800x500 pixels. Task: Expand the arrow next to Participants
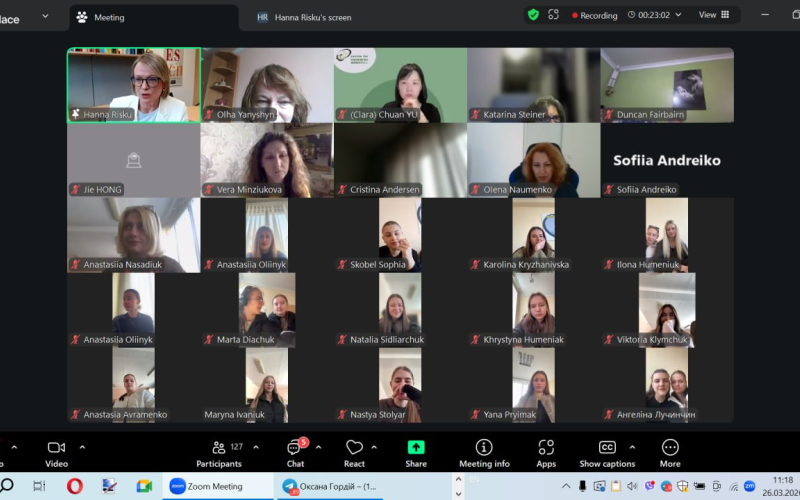[256, 447]
